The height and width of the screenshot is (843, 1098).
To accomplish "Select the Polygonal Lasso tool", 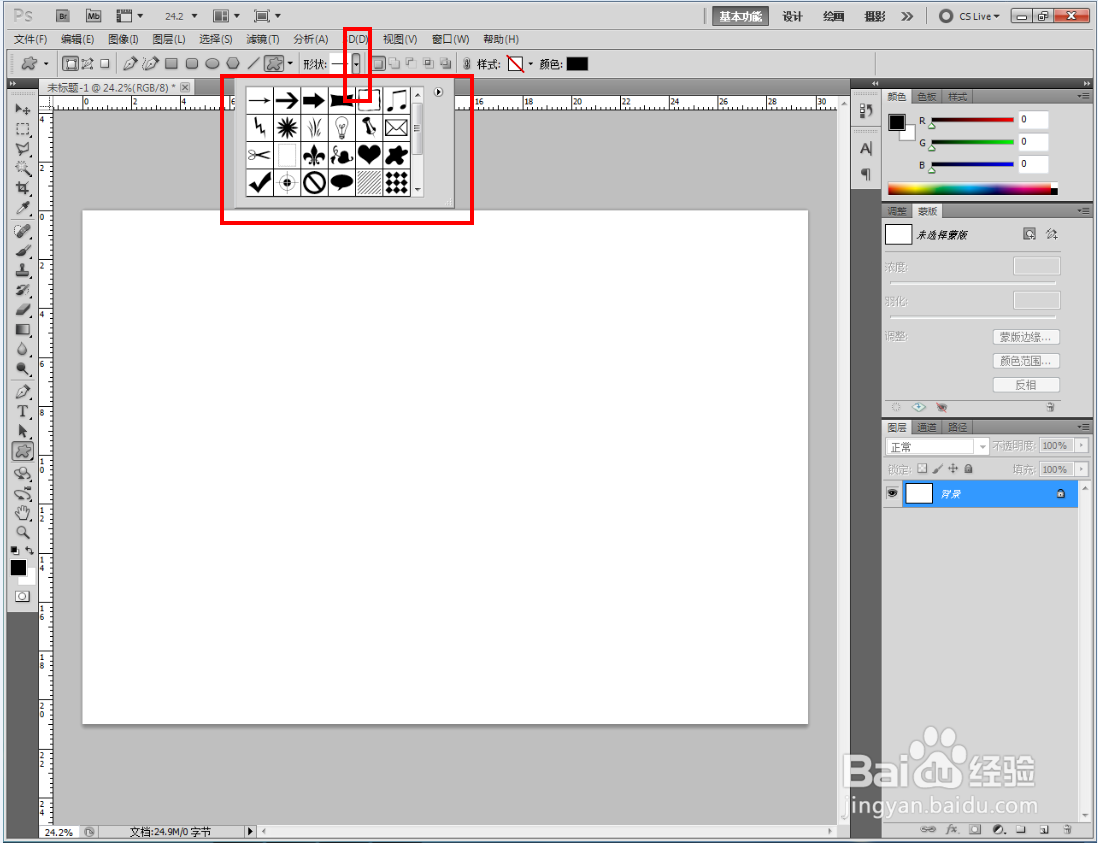I will pyautogui.click(x=22, y=149).
